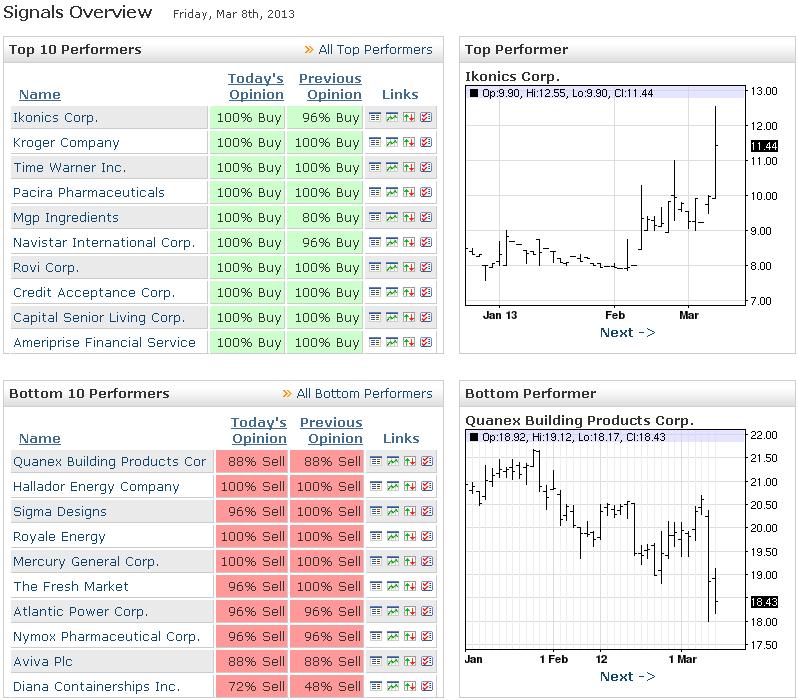
Task: Open the Aviva Plc stock link
Action: click(x=43, y=661)
